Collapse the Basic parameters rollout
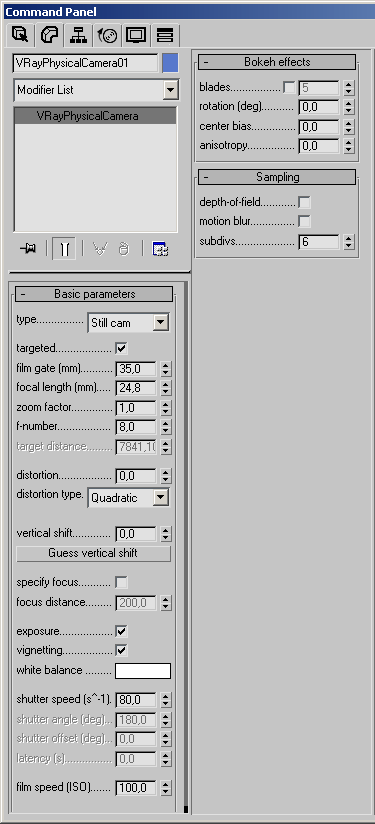The height and width of the screenshot is (824, 375). 94,294
